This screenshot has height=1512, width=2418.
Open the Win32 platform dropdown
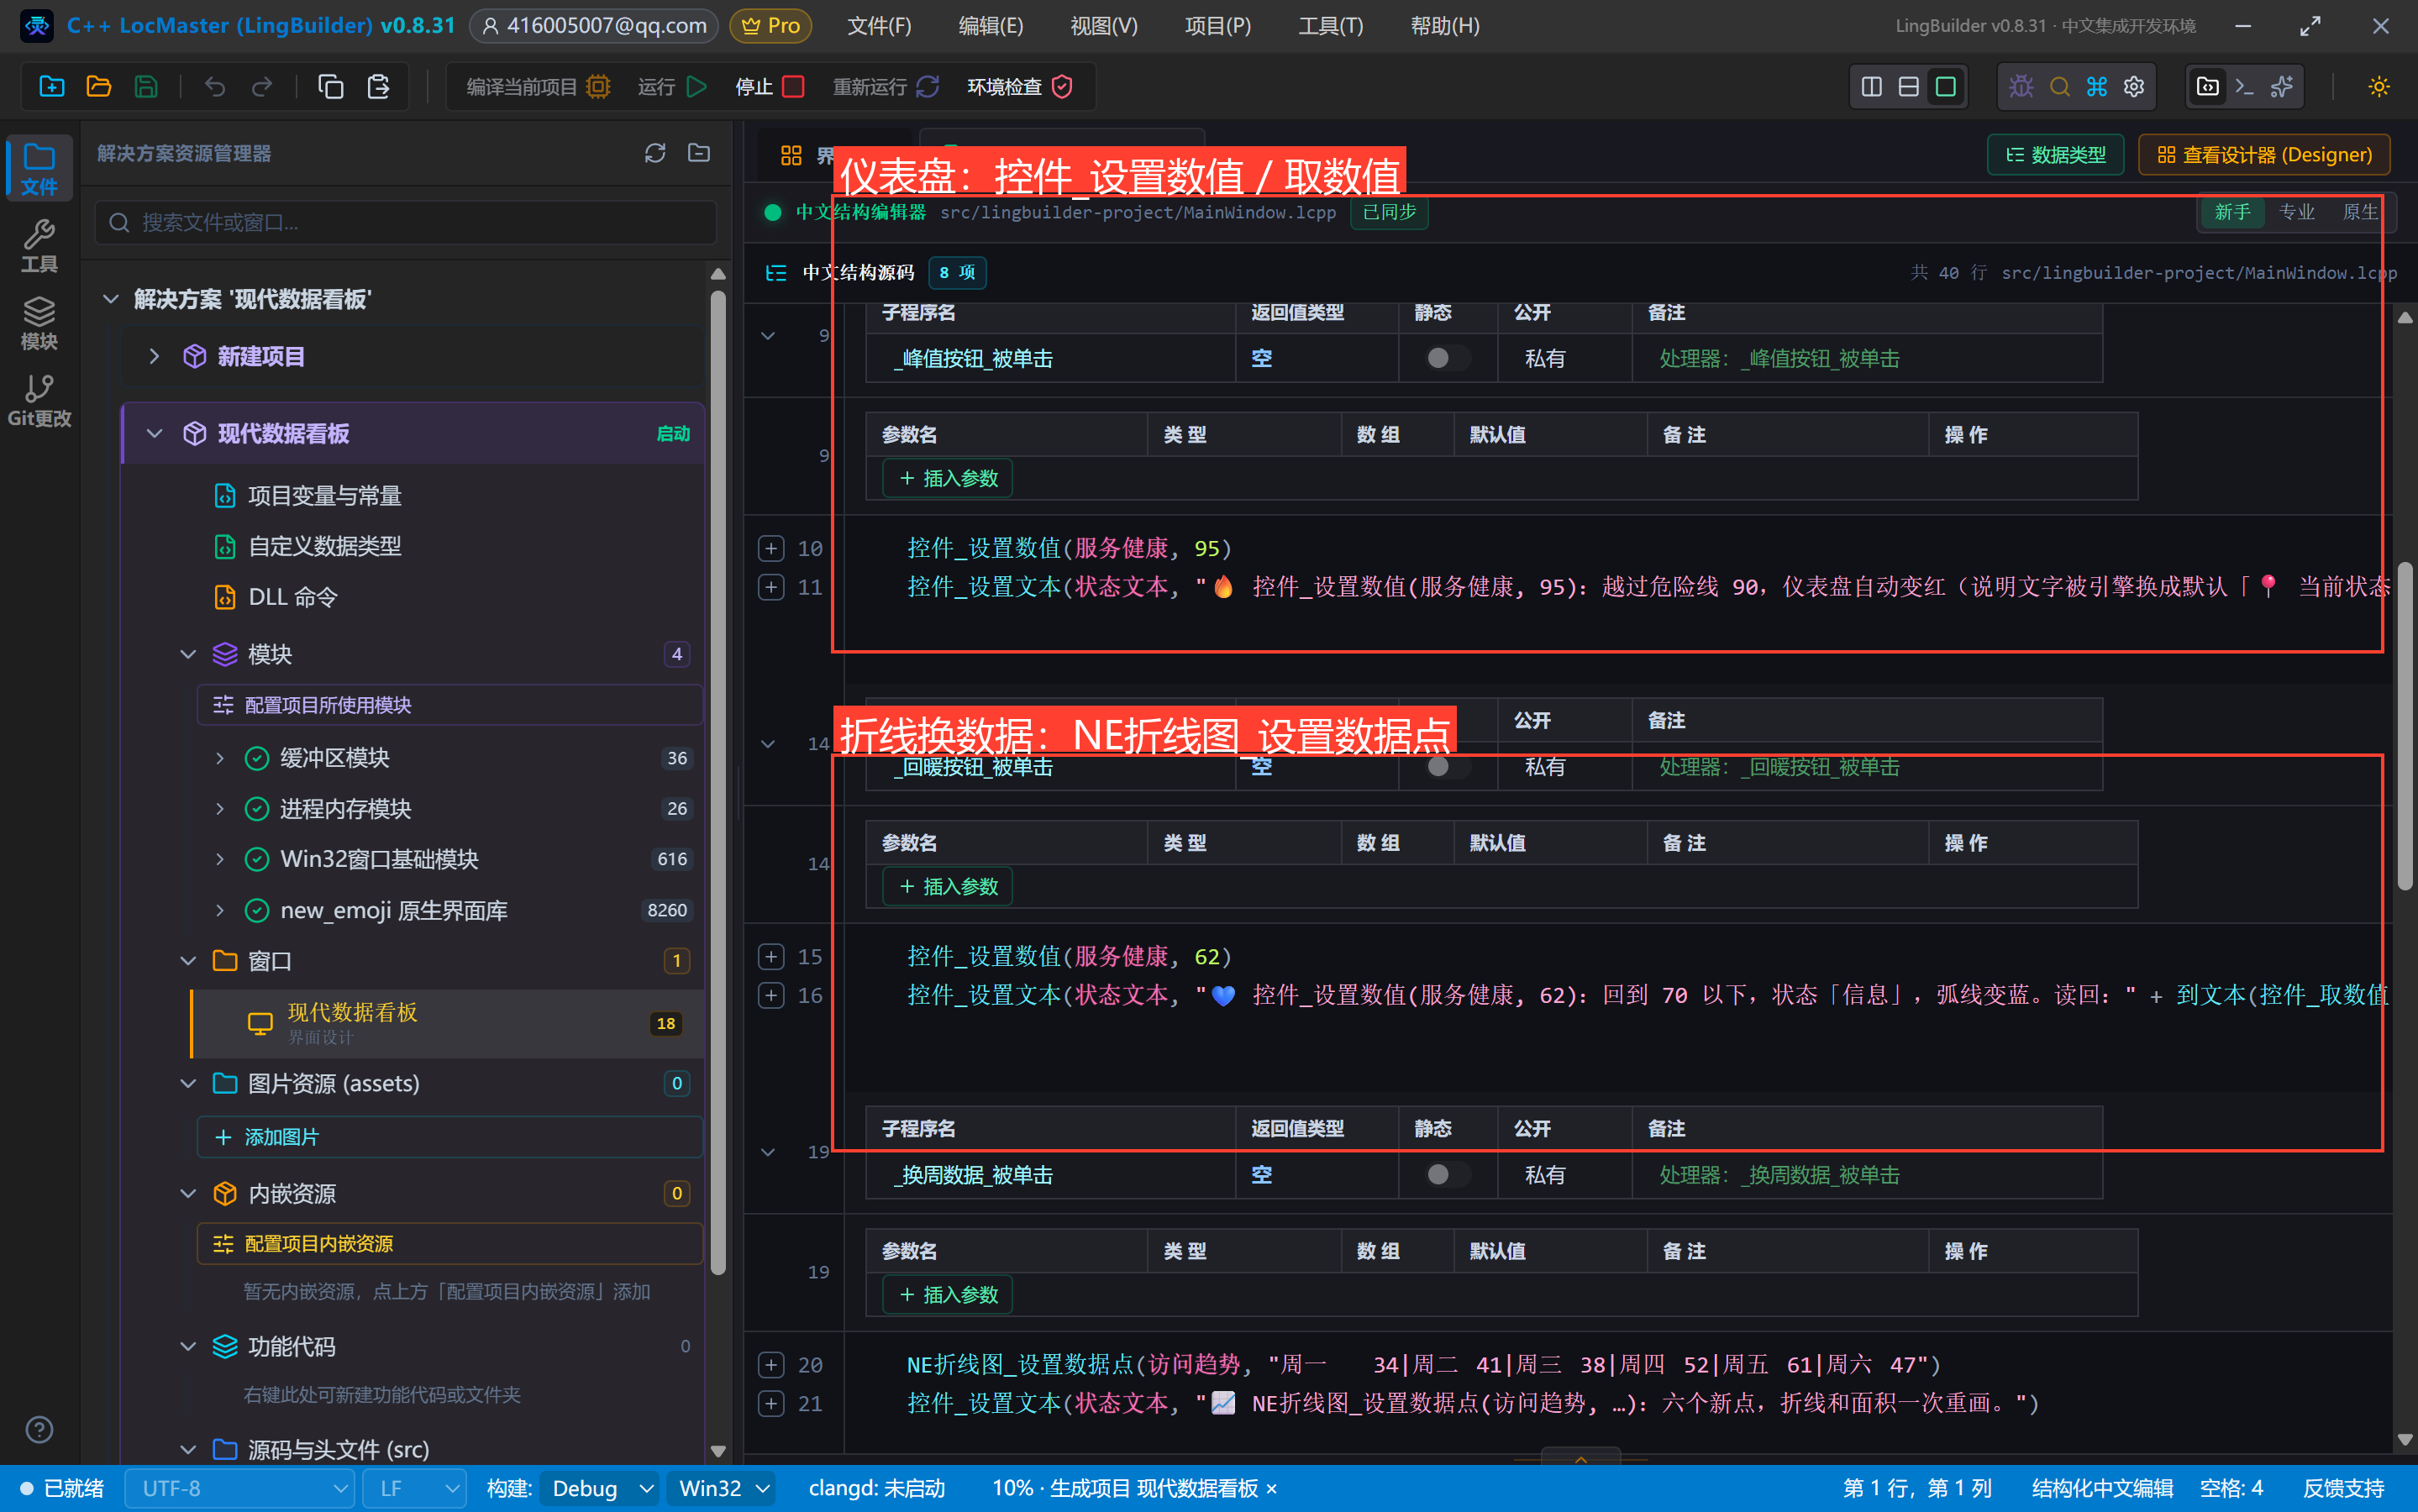pos(723,1488)
